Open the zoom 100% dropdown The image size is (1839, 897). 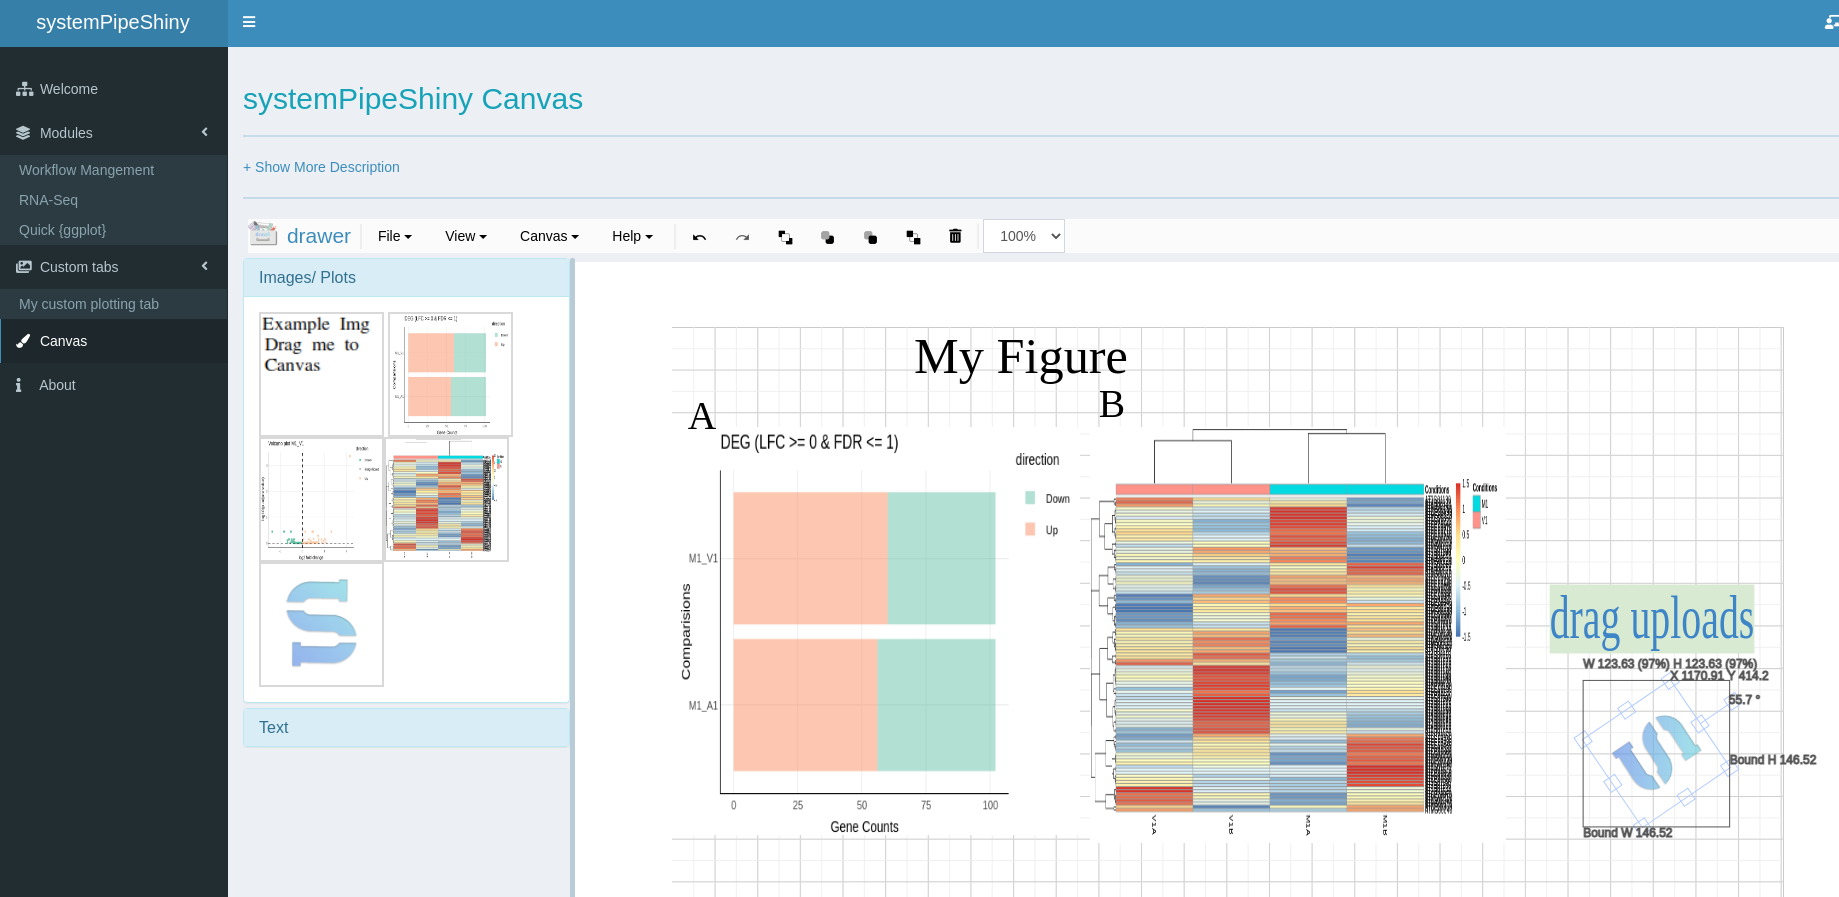tap(1024, 236)
